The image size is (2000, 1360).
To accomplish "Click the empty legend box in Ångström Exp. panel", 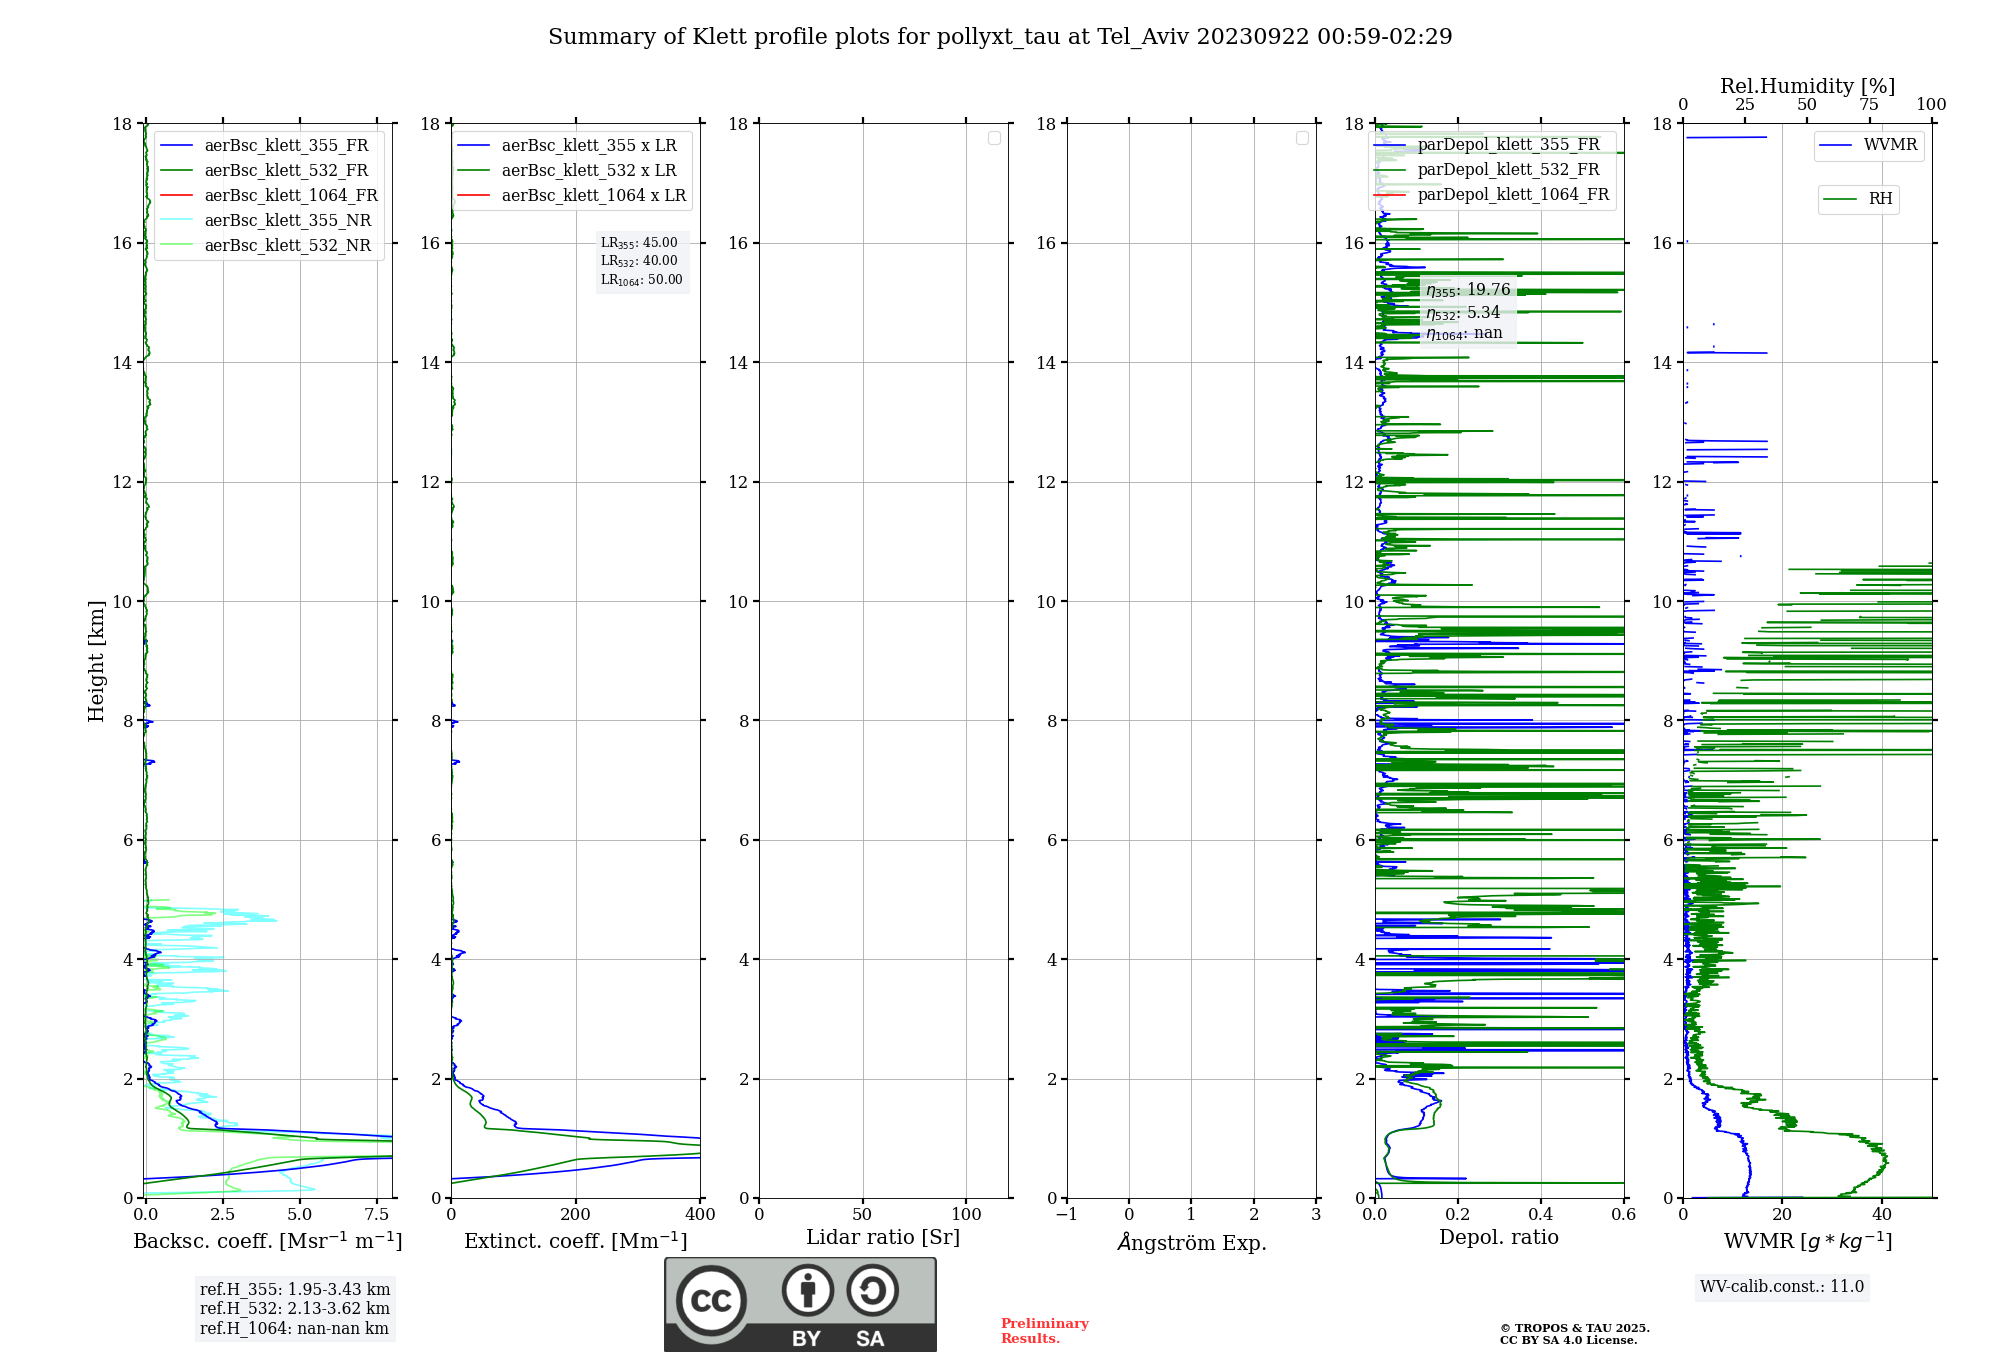I will (x=1302, y=138).
